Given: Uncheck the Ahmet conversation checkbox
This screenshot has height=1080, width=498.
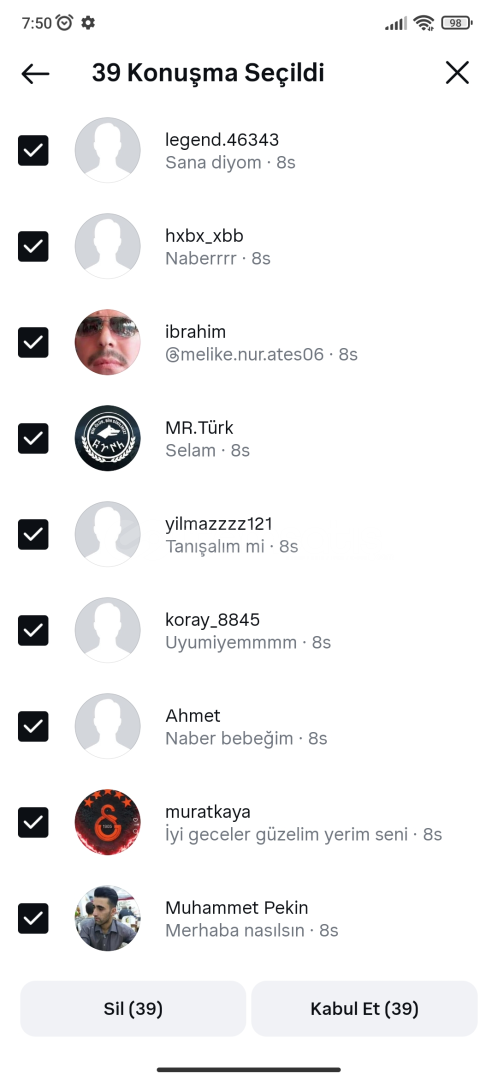Looking at the screenshot, I should click(x=33, y=726).
